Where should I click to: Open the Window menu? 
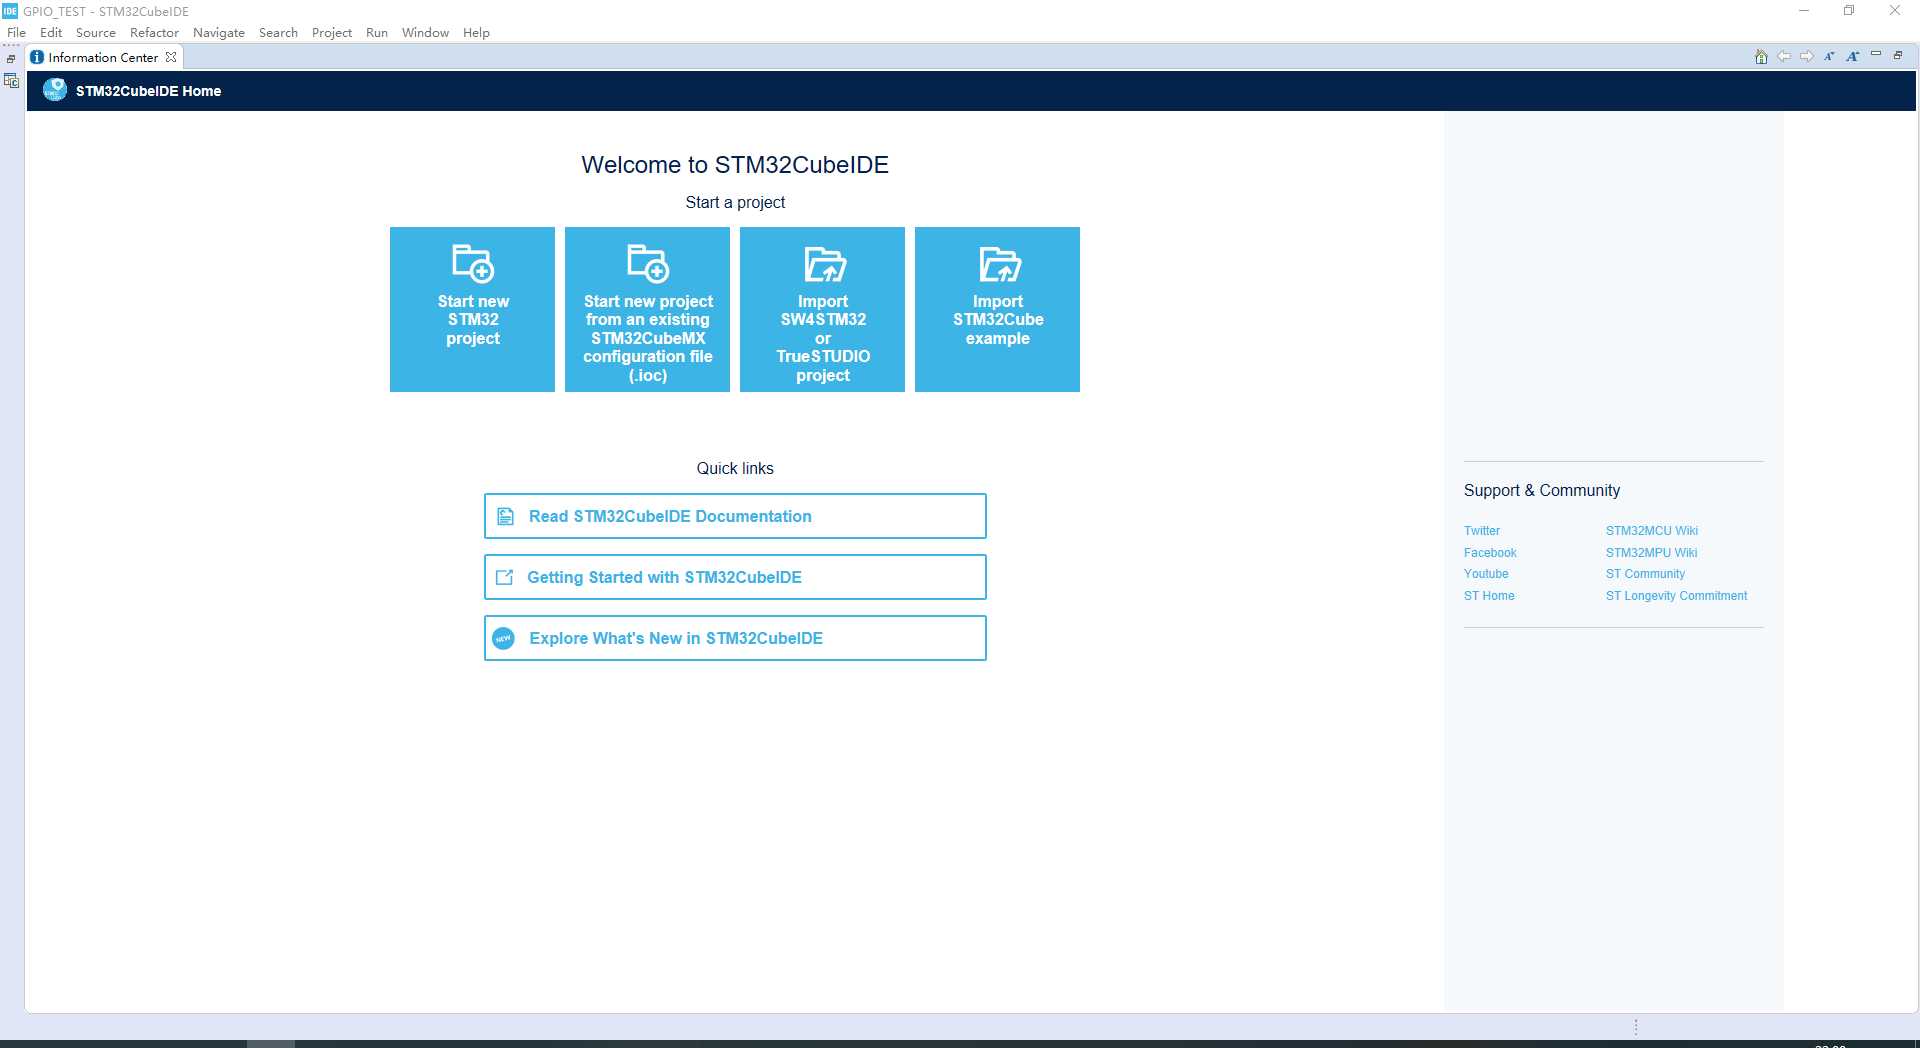coord(425,32)
